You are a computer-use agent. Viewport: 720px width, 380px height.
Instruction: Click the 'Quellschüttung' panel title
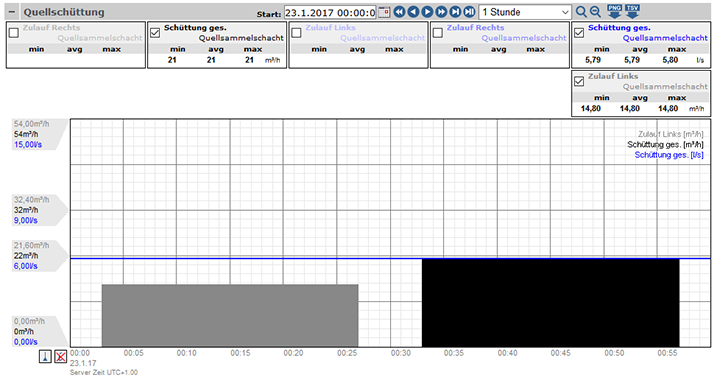64,12
